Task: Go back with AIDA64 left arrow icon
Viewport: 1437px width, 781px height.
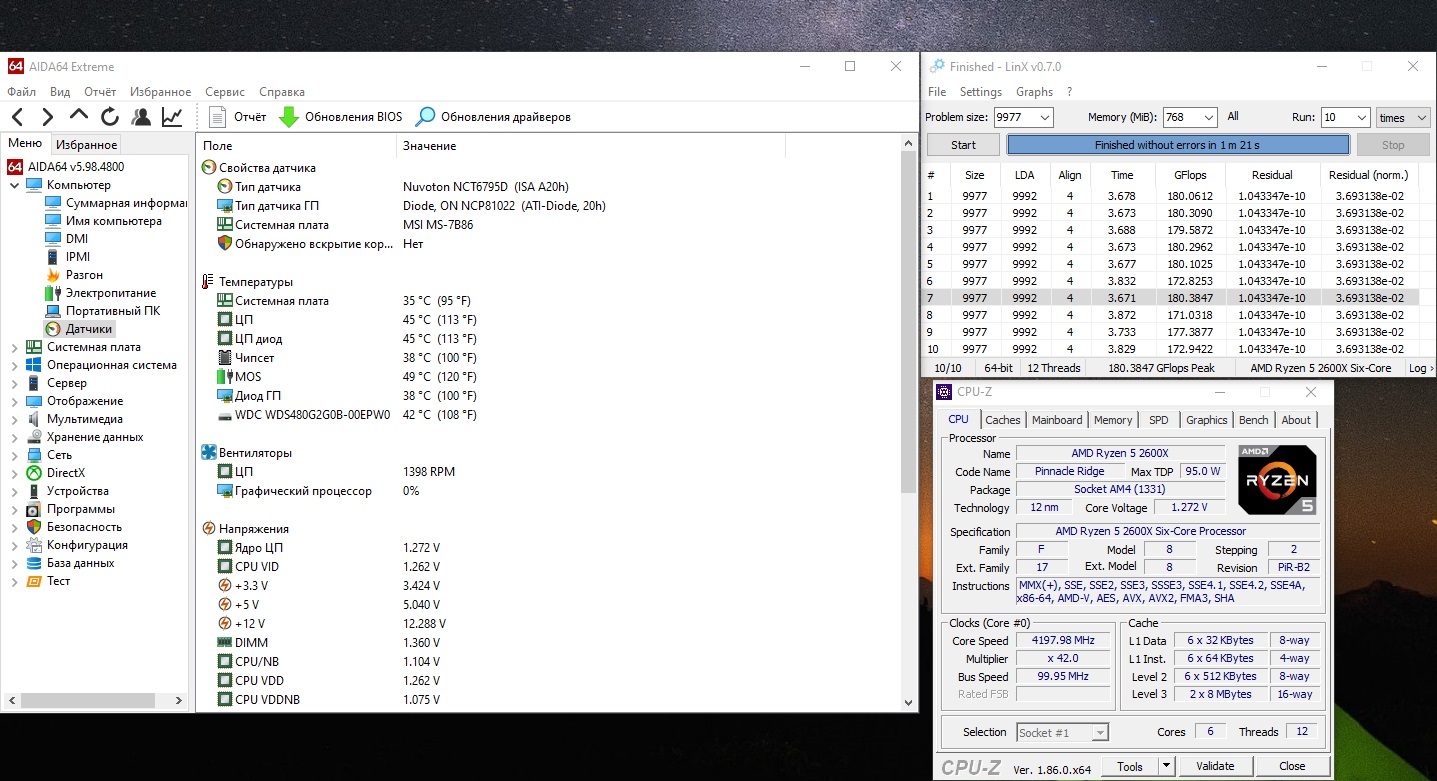Action: [17, 117]
